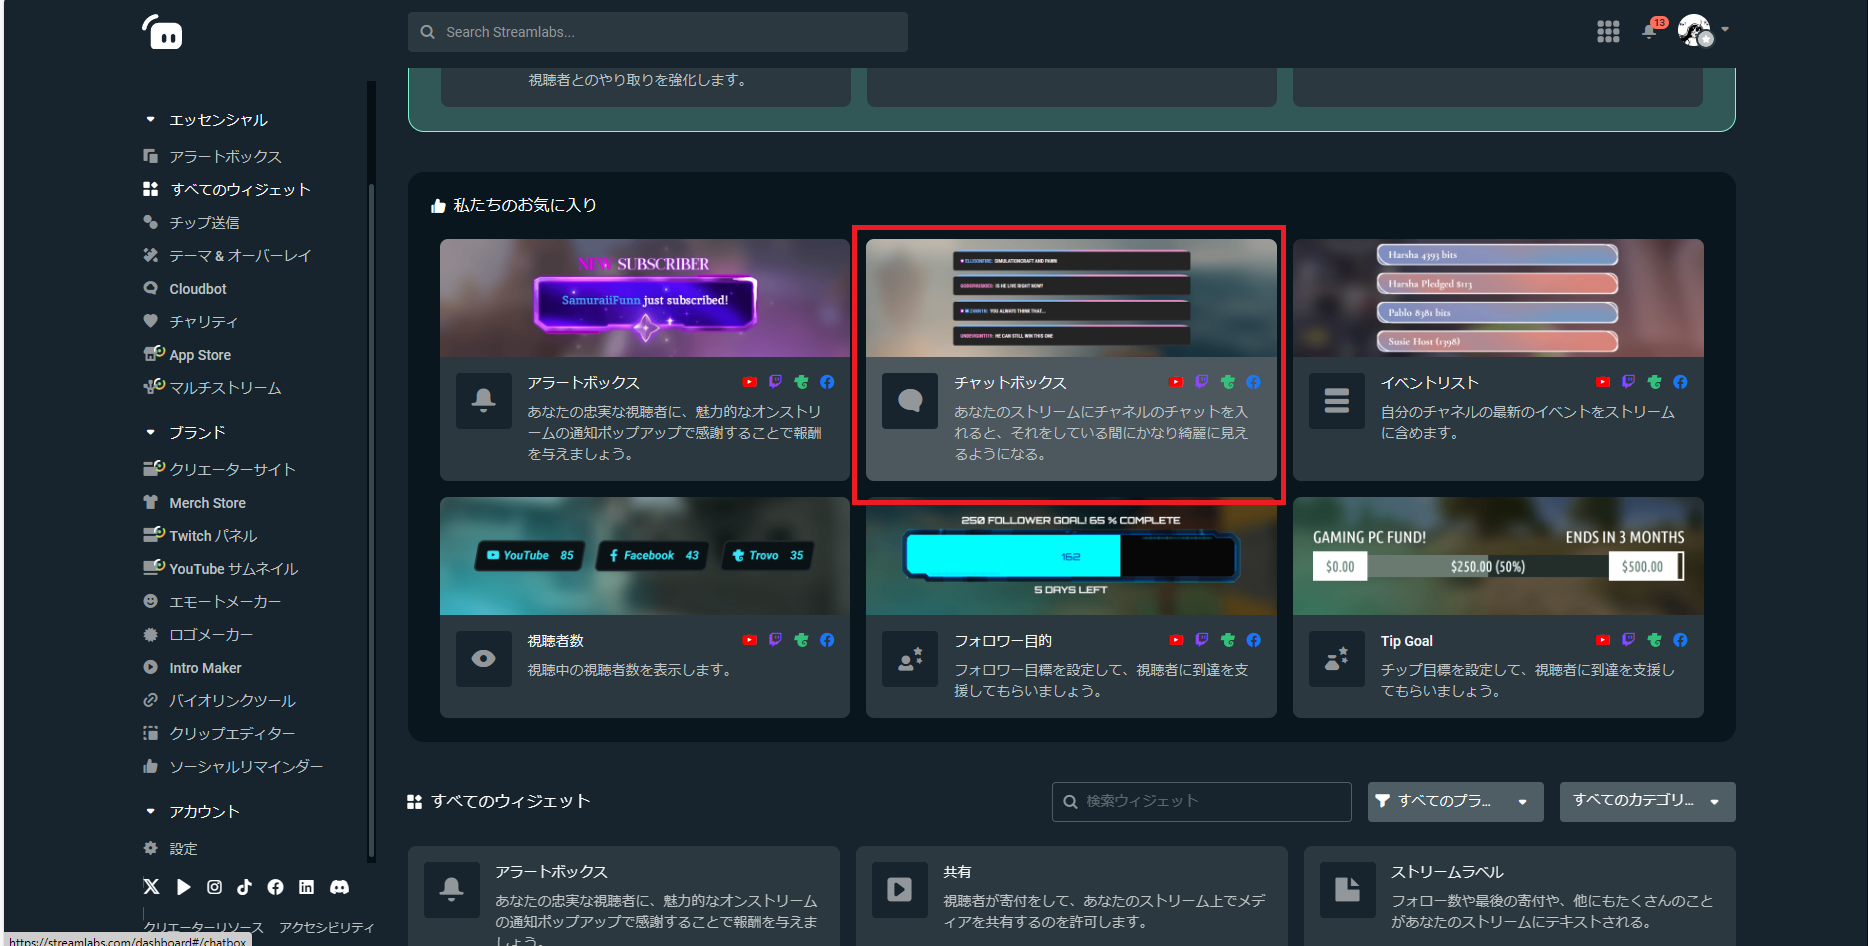Viewport: 1868px width, 946px height.
Task: Click the YouTube icon on the Tip Goal card
Action: point(1603,640)
